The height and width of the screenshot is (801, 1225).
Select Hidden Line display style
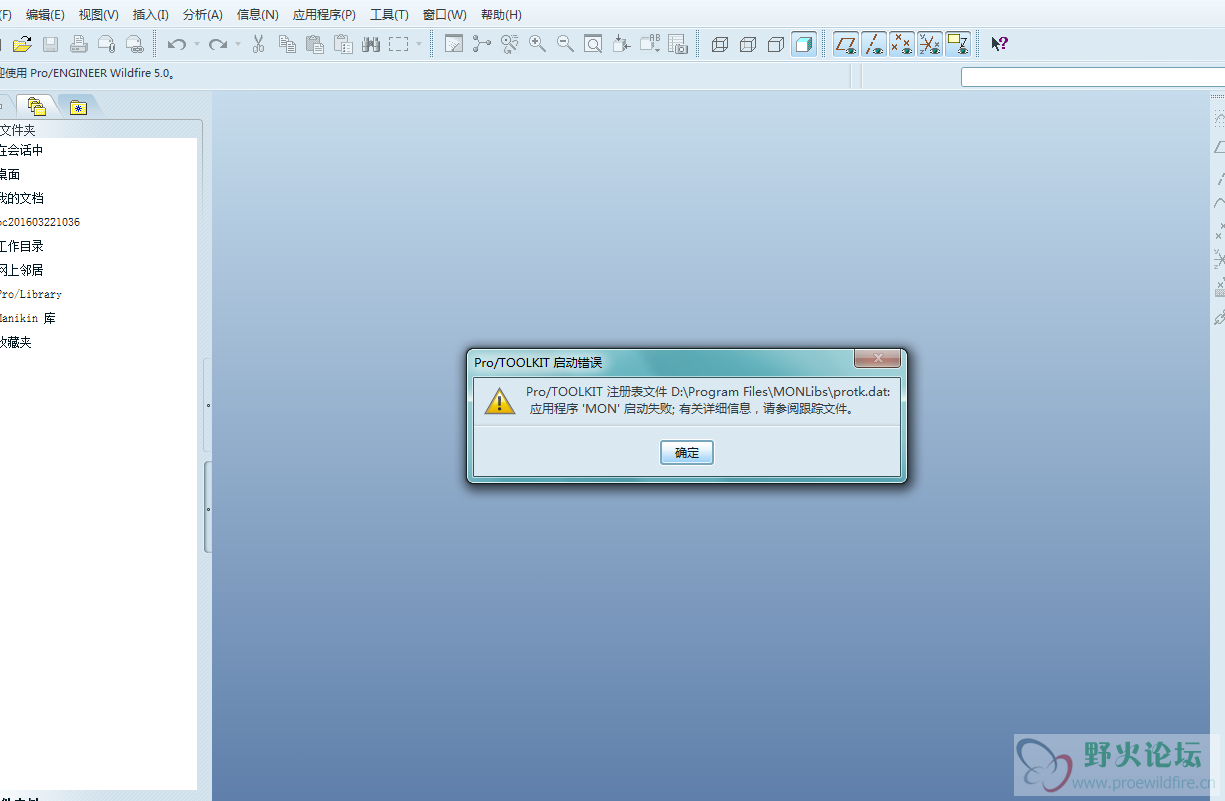pyautogui.click(x=748, y=44)
